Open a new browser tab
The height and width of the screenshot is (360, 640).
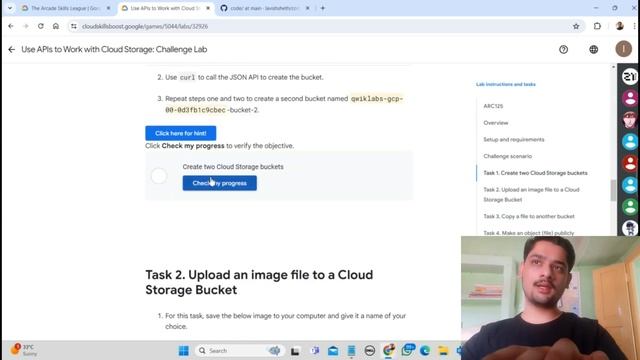coord(322,8)
